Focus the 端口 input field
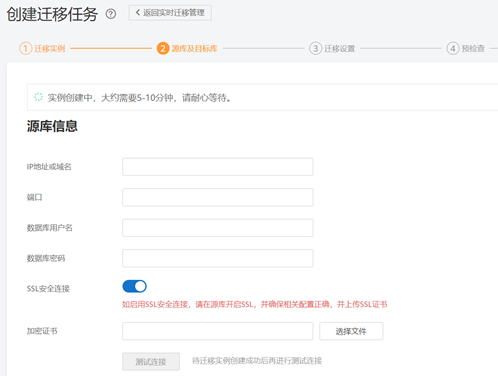 point(218,197)
